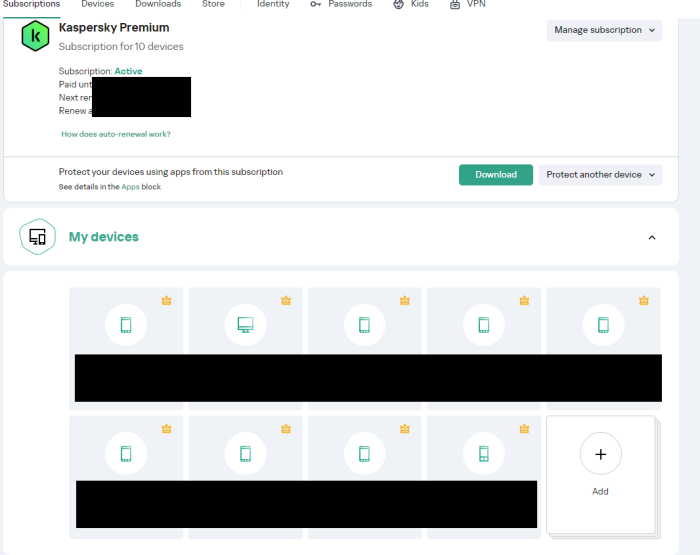Click the My devices hexagon icon
Screen dimensions: 700x555
(x=38, y=237)
